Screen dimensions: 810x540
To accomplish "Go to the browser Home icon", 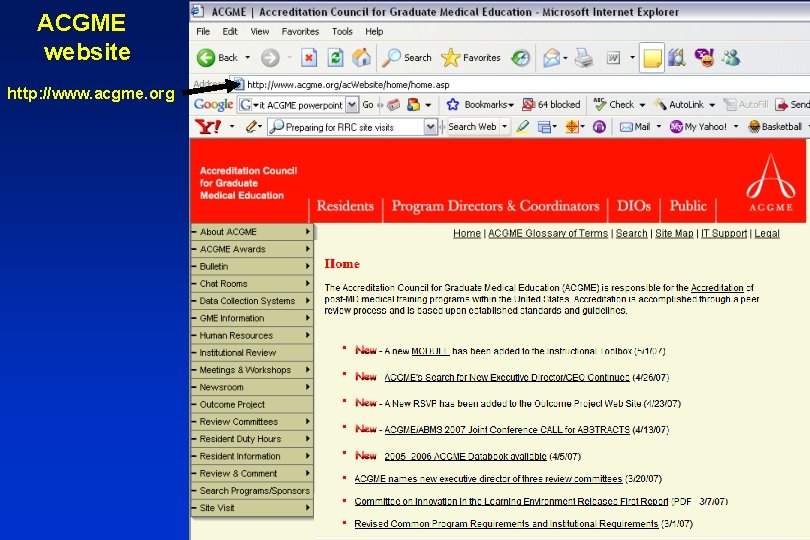I will click(x=362, y=57).
